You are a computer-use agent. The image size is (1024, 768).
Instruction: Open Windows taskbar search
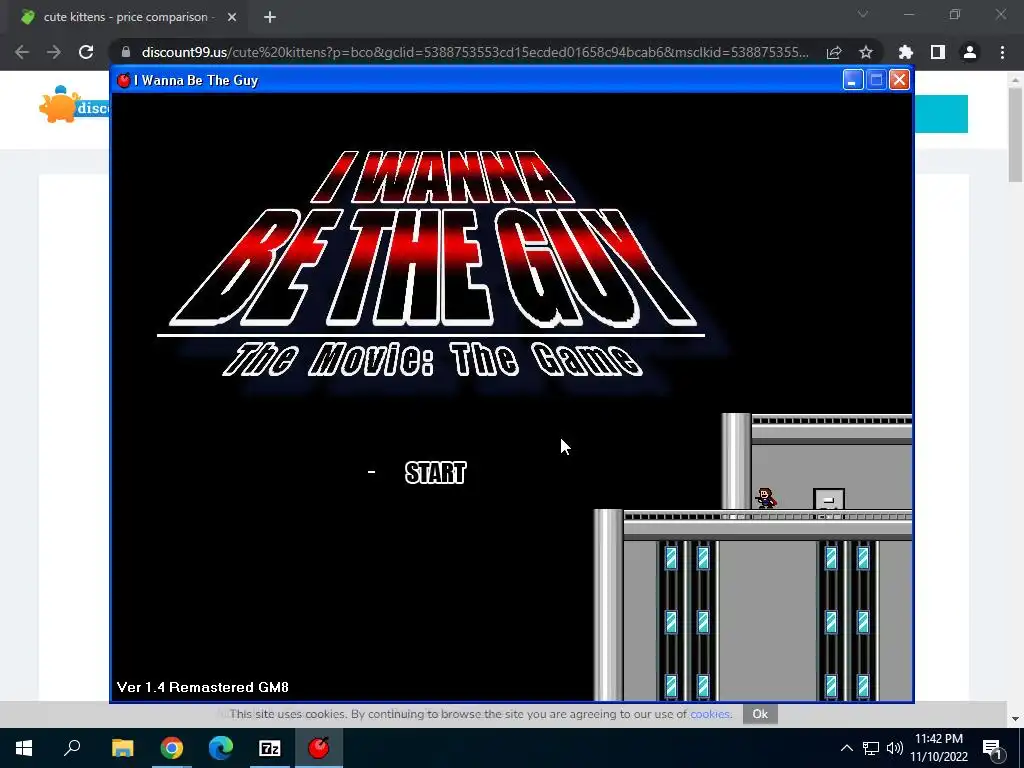point(72,748)
